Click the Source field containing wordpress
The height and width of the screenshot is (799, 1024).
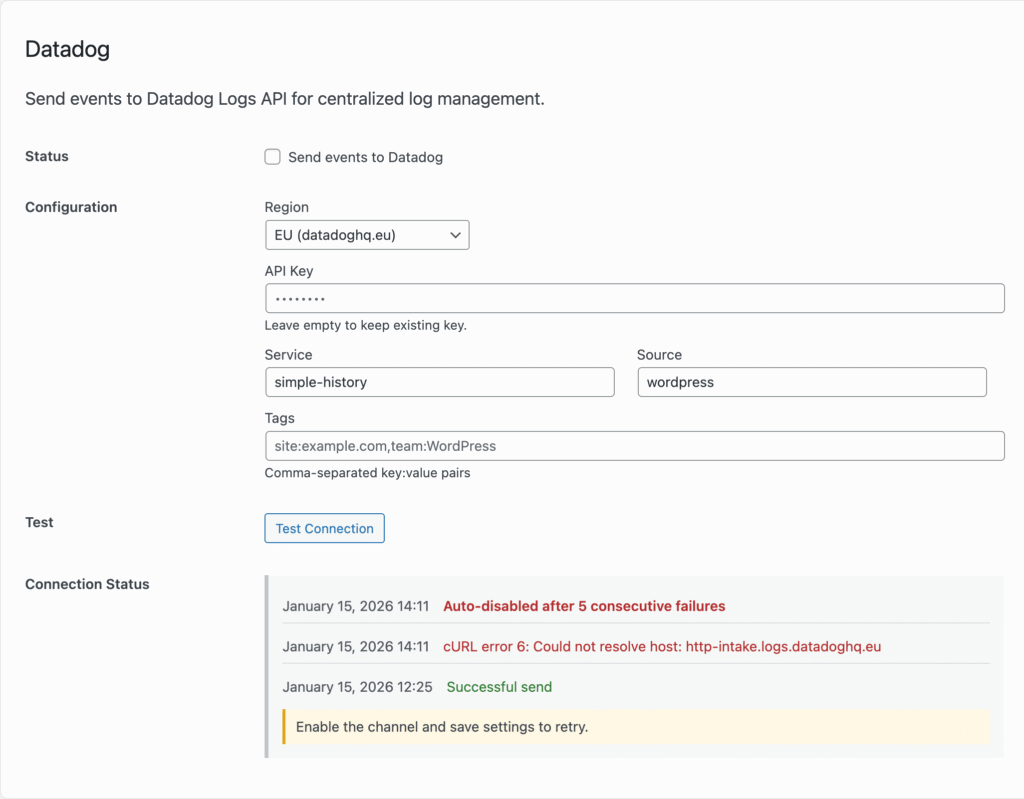tap(811, 382)
